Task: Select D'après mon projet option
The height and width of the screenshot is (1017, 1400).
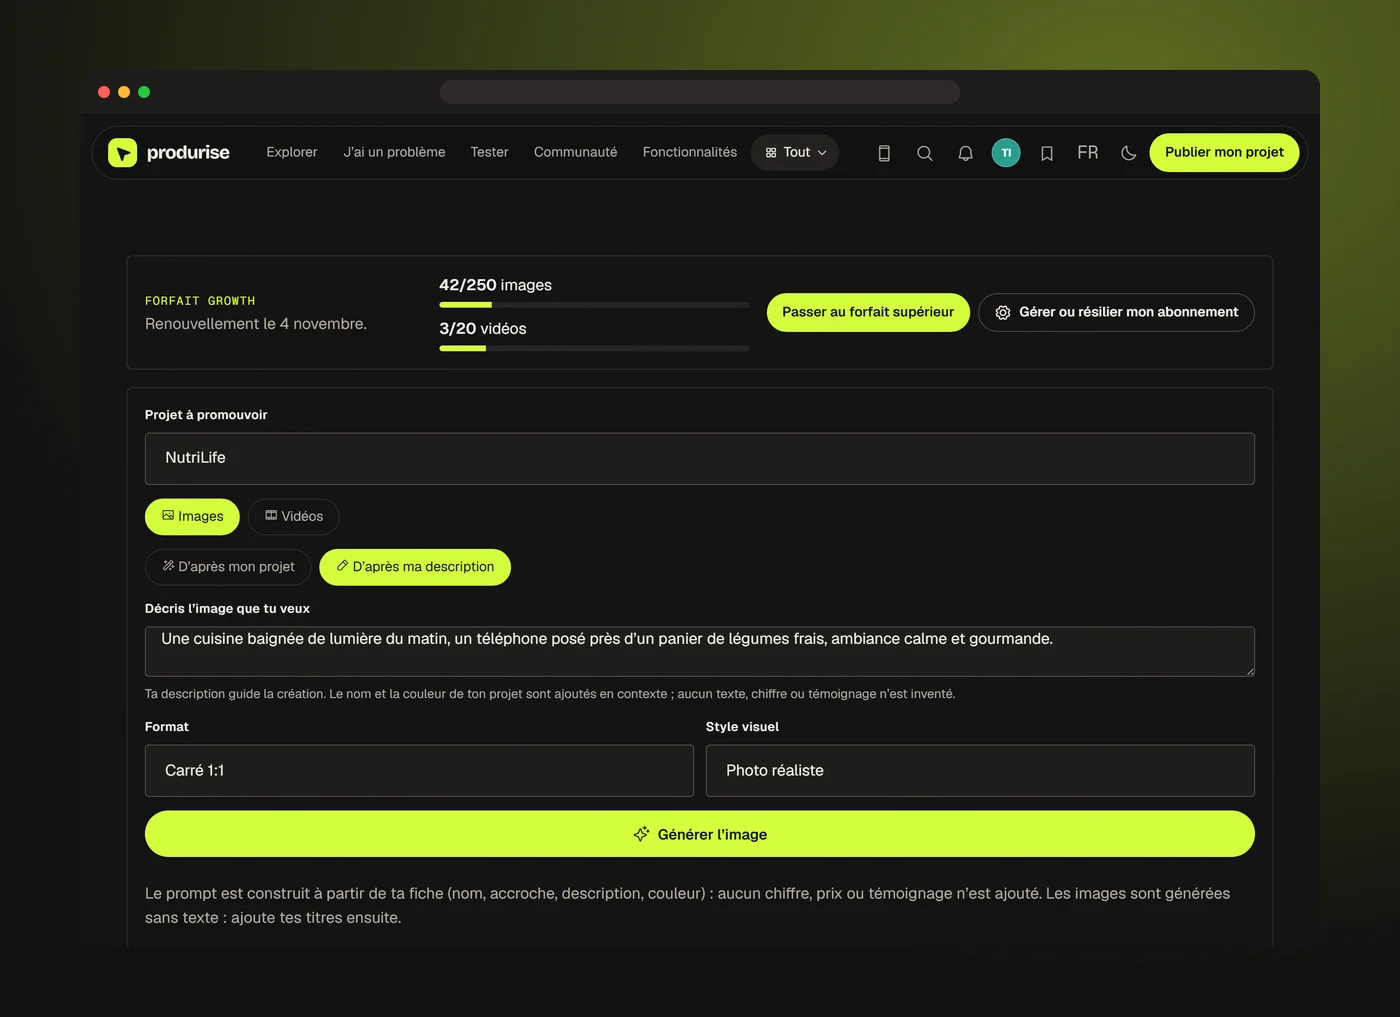Action: pos(228,567)
